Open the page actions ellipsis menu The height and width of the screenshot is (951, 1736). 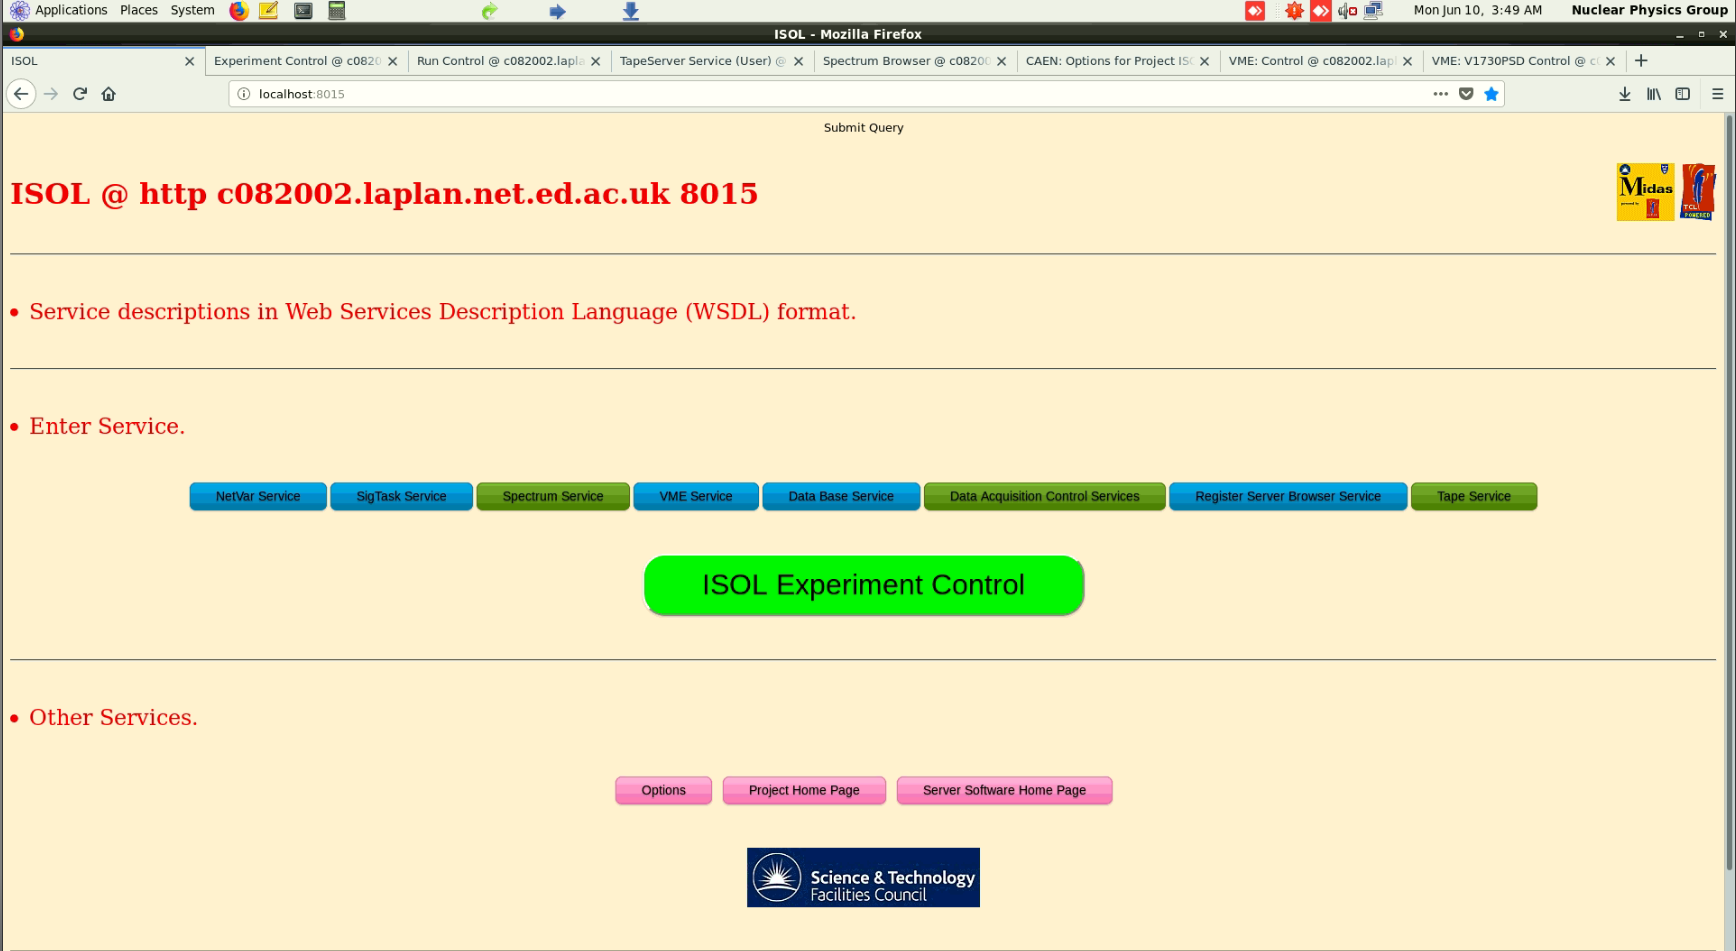point(1440,94)
